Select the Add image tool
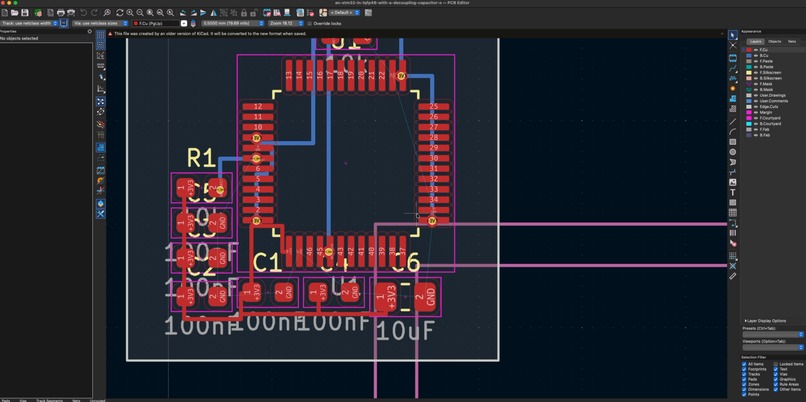Image resolution: width=806 pixels, height=402 pixels. click(x=733, y=182)
